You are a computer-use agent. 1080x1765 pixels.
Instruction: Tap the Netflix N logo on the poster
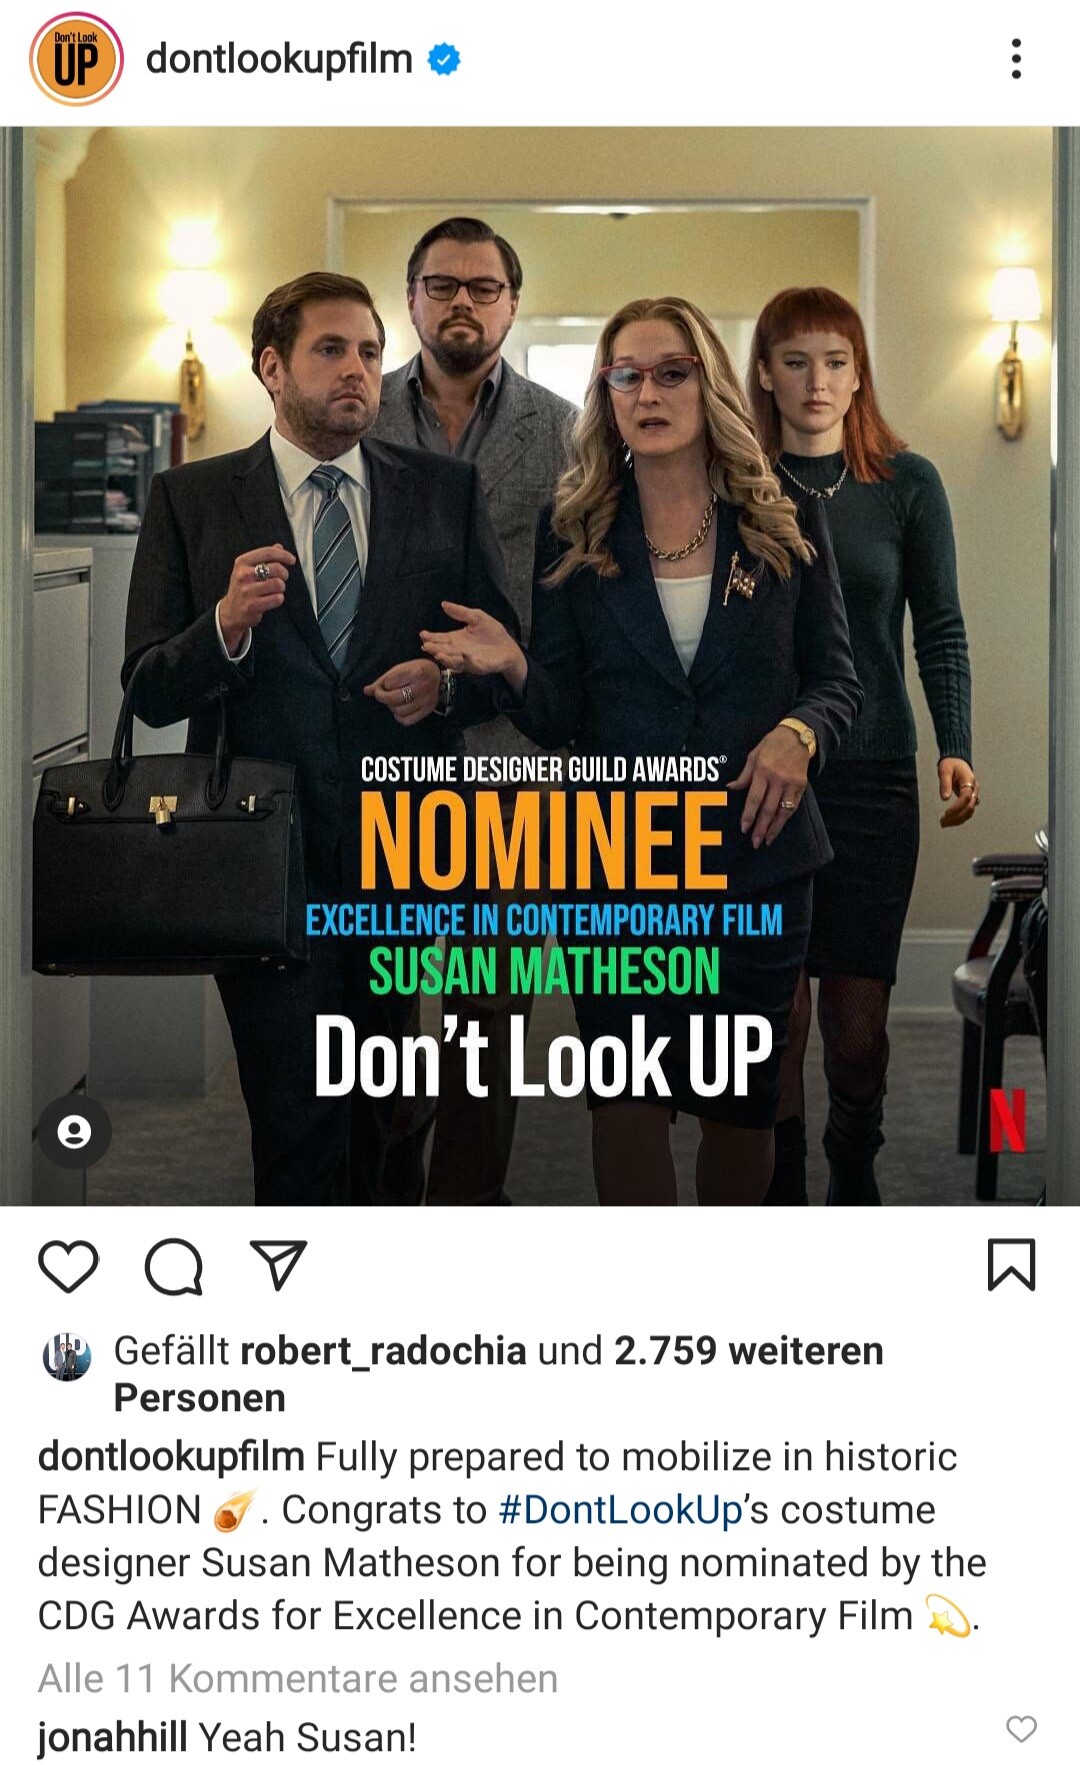coord(1007,1120)
